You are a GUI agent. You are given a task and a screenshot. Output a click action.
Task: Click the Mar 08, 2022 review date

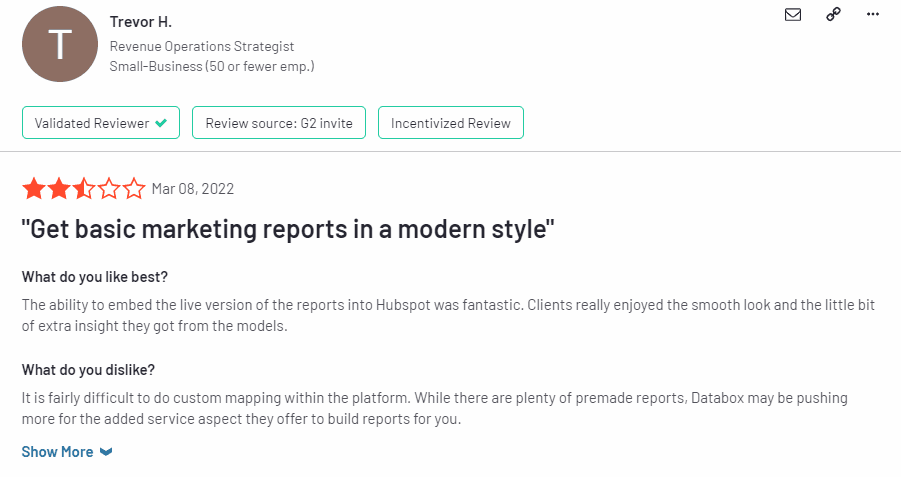(192, 189)
